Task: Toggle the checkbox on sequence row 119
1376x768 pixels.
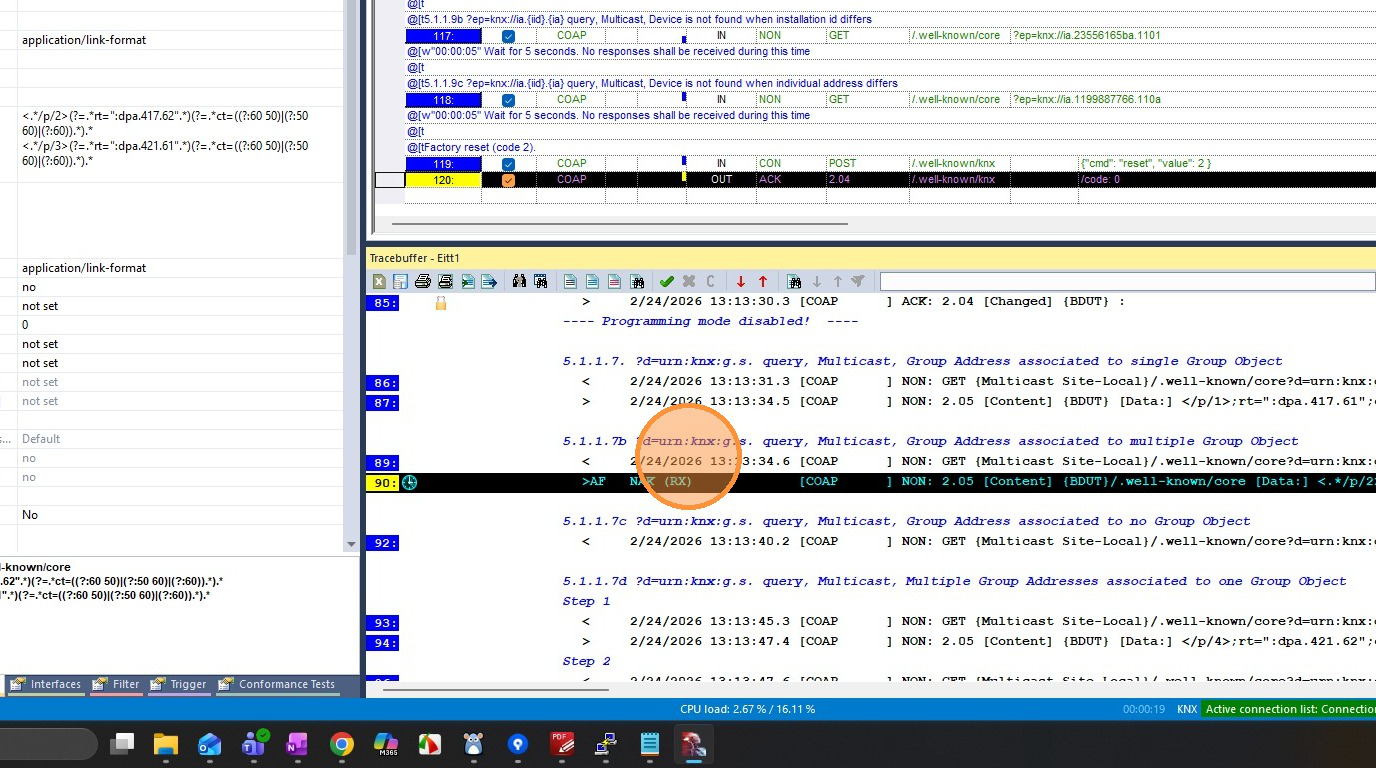Action: [x=508, y=164]
